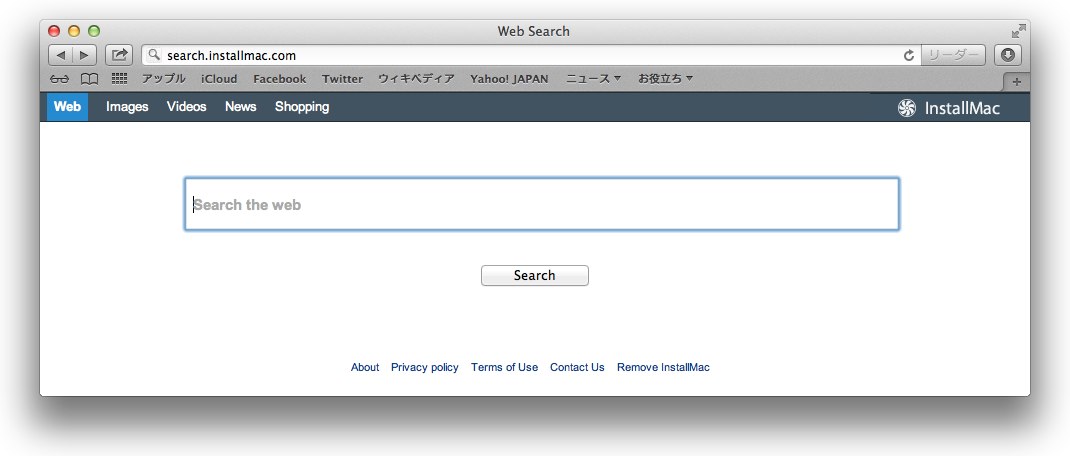Go forward with the forward arrow button
This screenshot has height=456, width=1070.
[85, 55]
